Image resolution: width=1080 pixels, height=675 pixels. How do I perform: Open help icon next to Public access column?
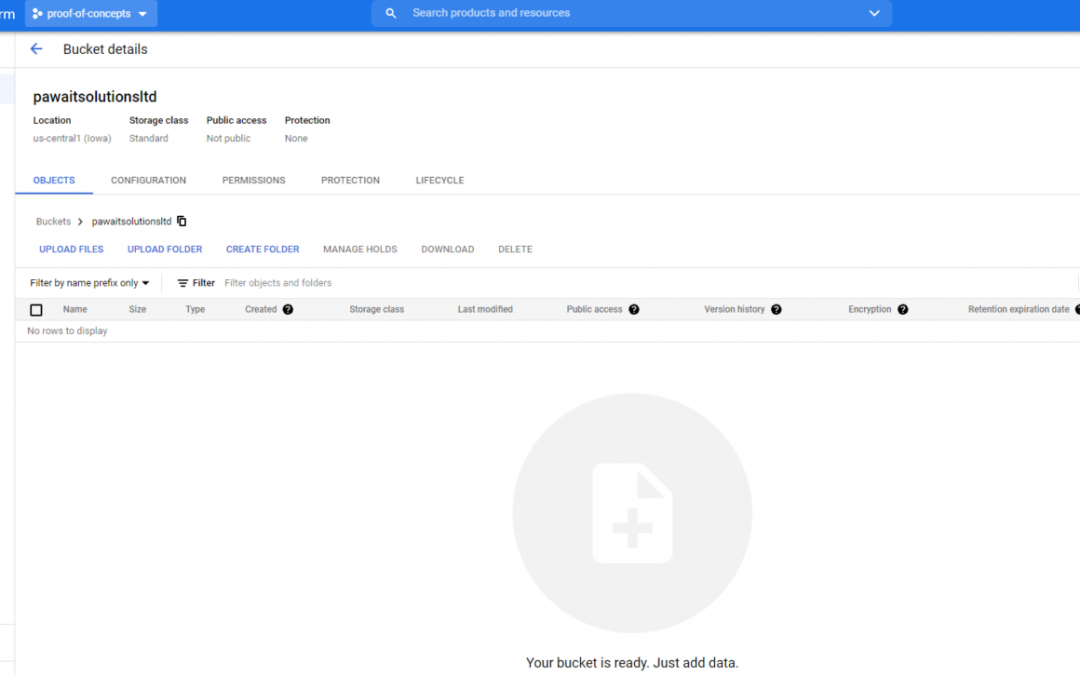(x=634, y=309)
